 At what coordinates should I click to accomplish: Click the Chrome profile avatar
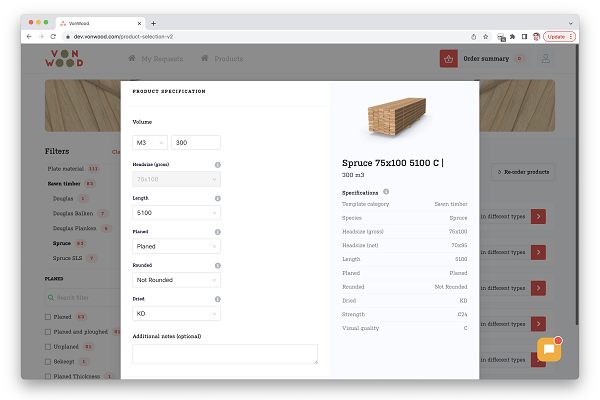(x=536, y=37)
